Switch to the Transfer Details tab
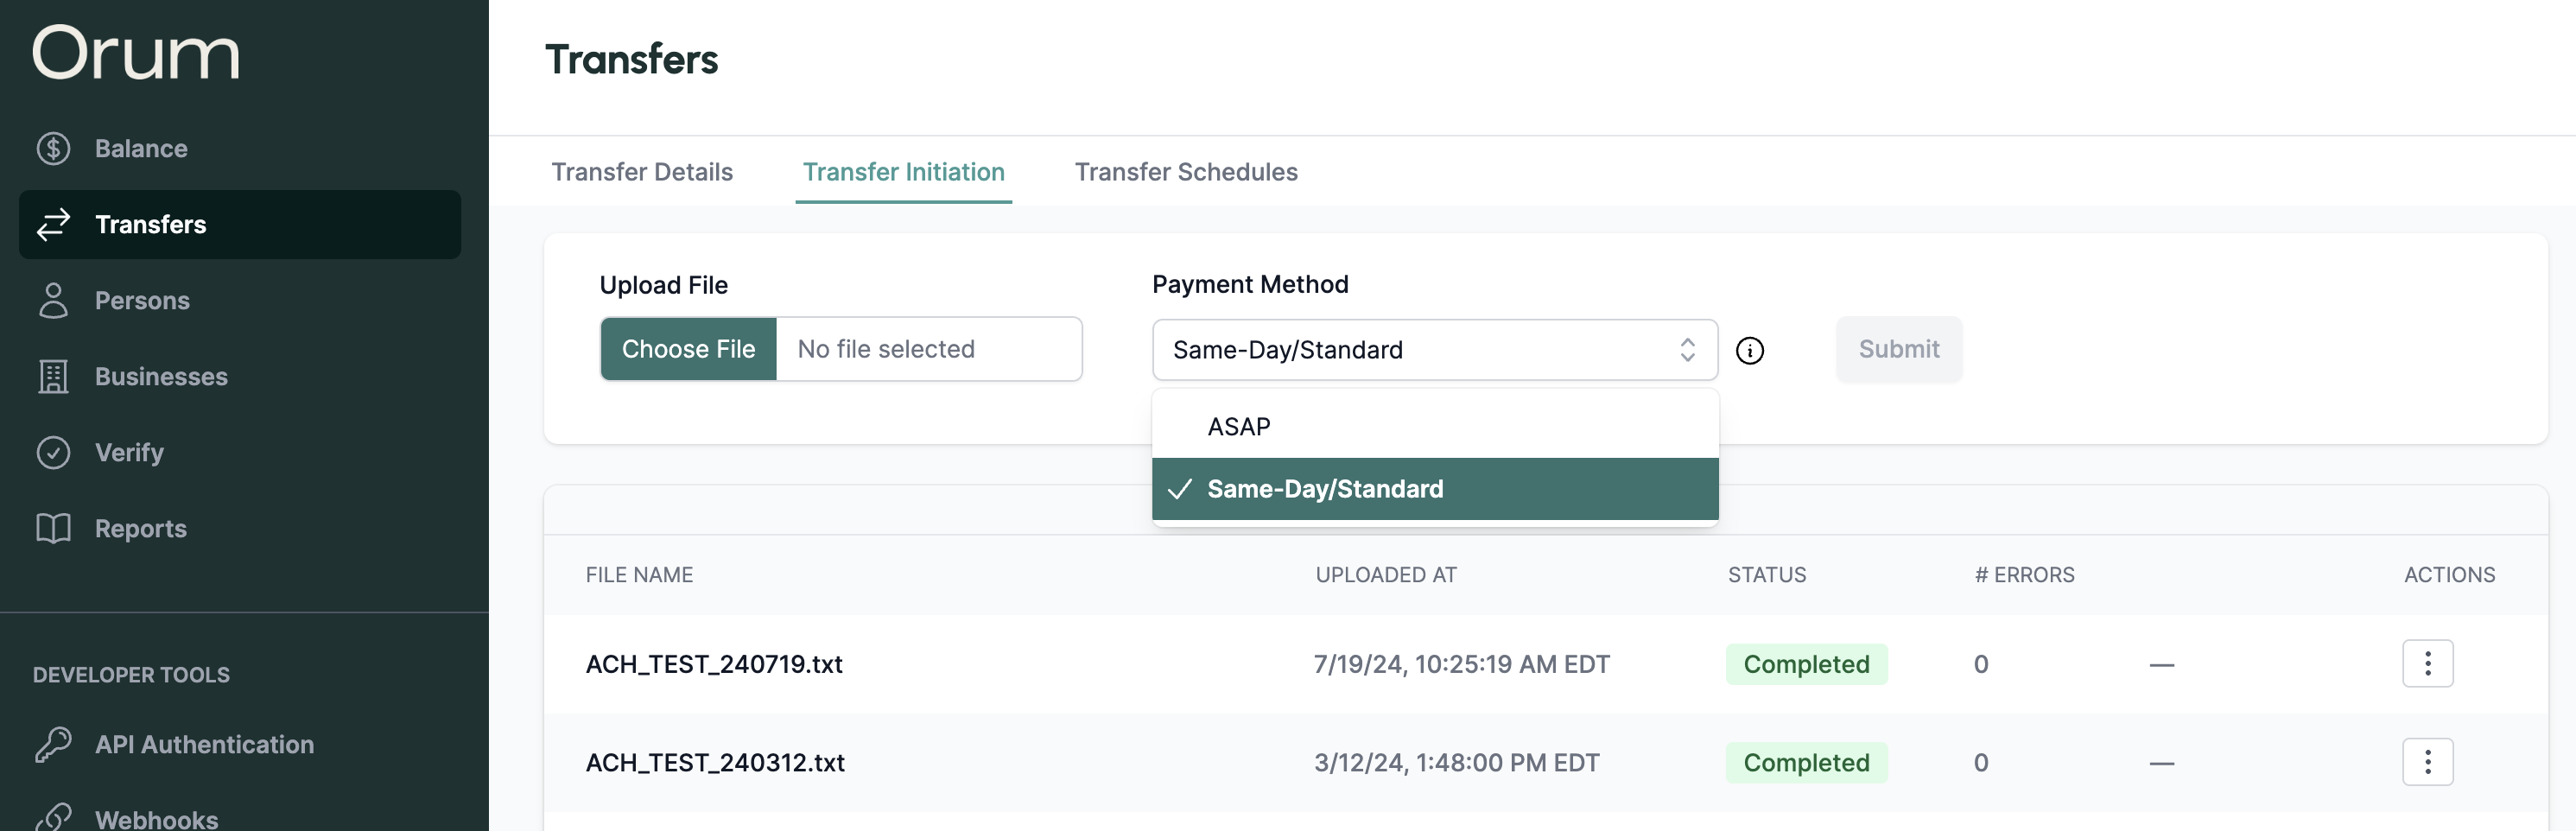This screenshot has width=2576, height=831. coord(642,172)
